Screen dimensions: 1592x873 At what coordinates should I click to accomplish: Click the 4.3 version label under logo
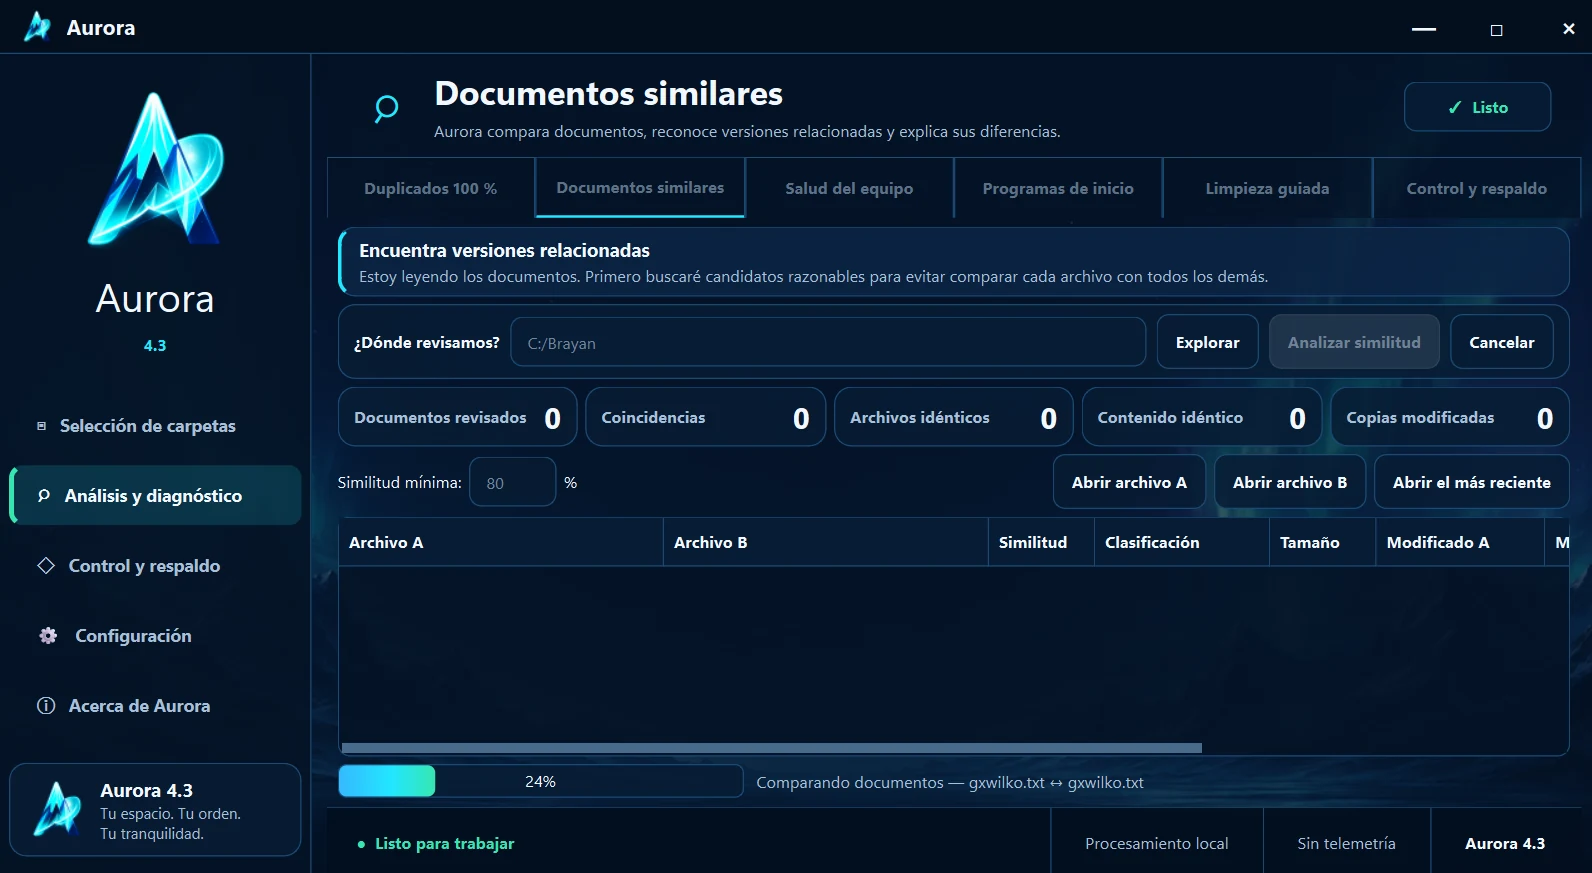pyautogui.click(x=155, y=345)
